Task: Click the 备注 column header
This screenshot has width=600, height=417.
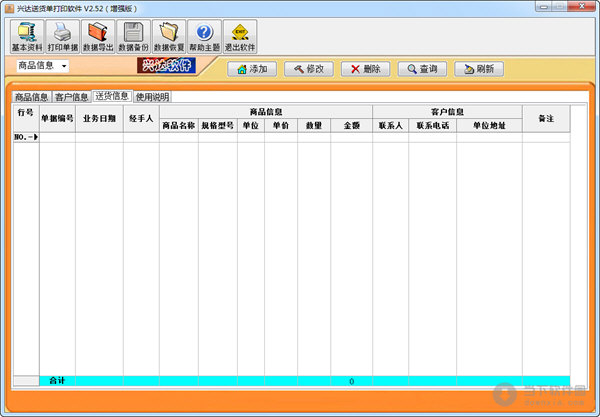Action: [546, 119]
